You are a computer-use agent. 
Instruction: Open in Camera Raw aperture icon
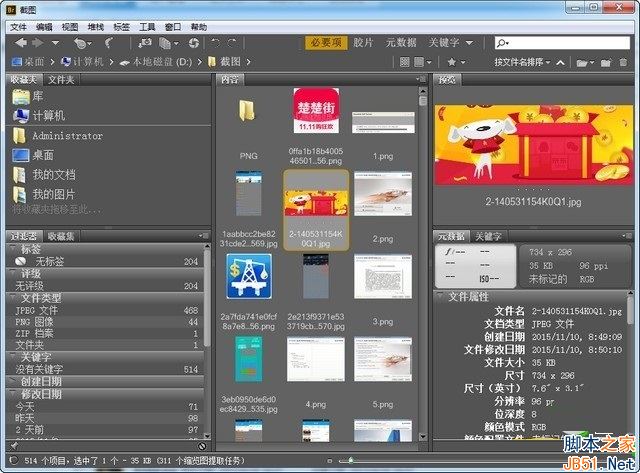tap(194, 42)
